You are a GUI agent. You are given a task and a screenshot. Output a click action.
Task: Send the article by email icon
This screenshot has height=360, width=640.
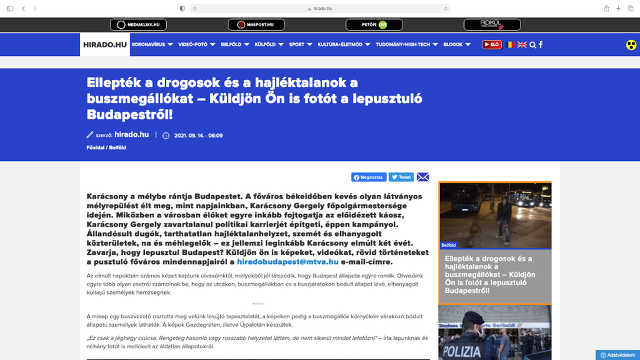click(423, 177)
